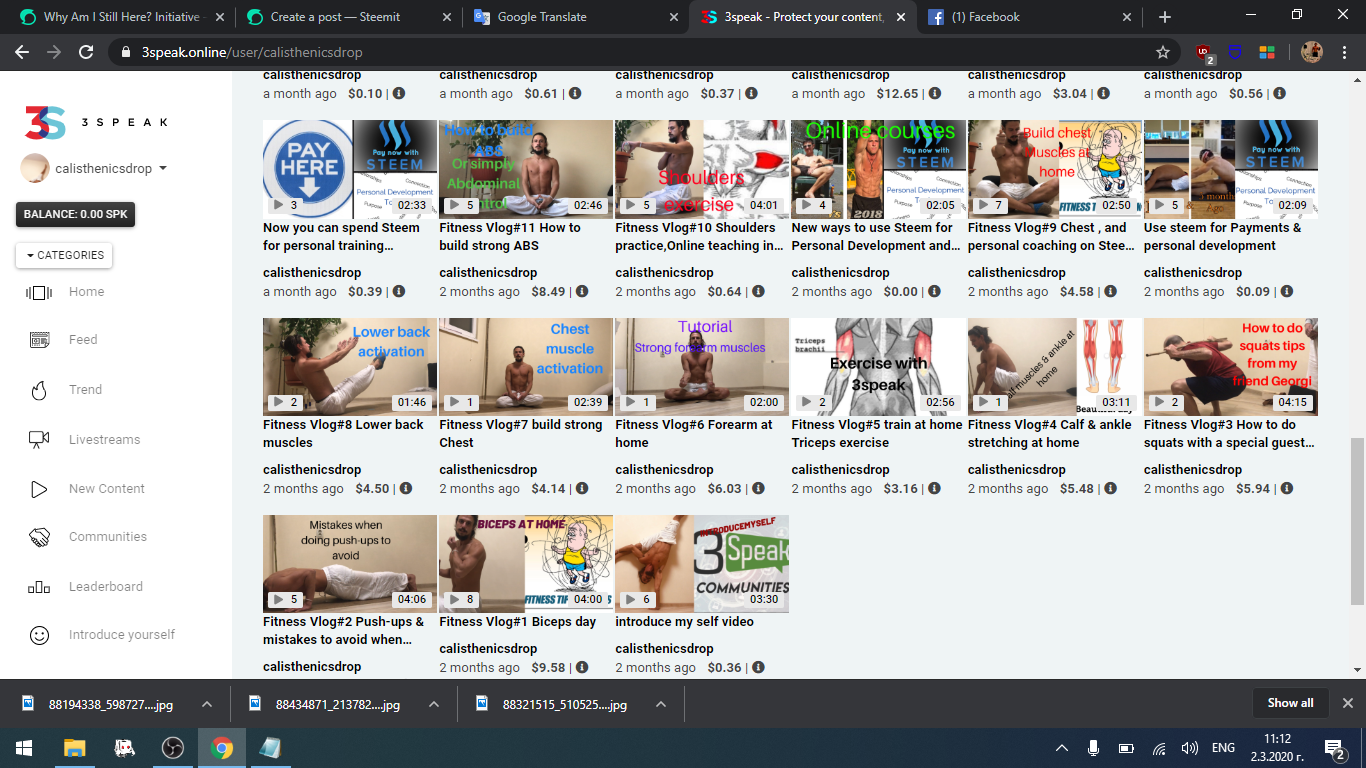Select the Home icon in sidebar
Image resolution: width=1366 pixels, height=768 pixels.
click(x=40, y=291)
